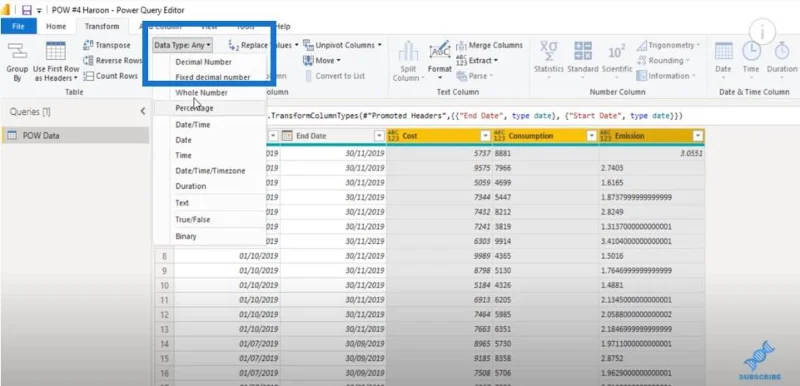Open the Rounding dropdown

(x=662, y=61)
